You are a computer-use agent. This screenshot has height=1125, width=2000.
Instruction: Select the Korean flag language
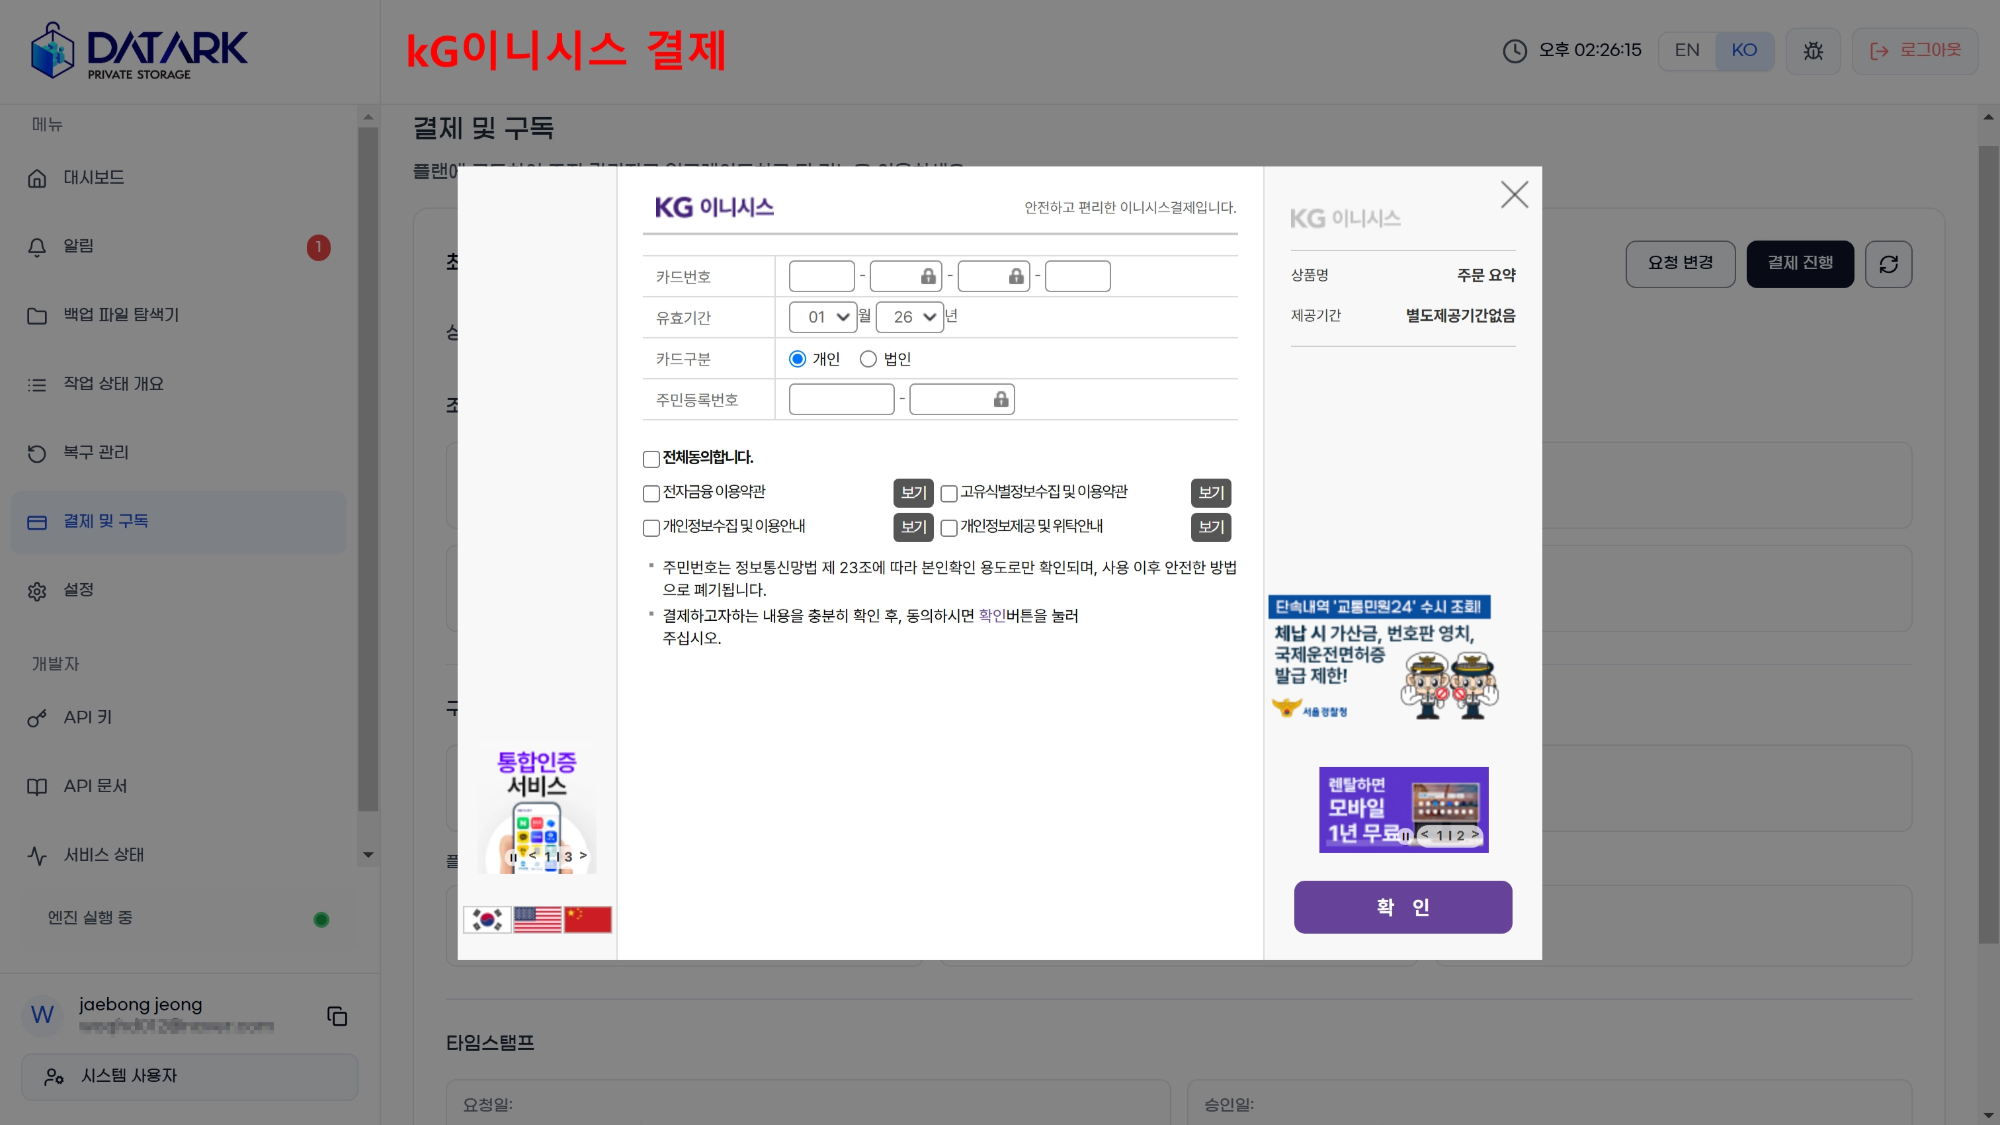[x=487, y=919]
